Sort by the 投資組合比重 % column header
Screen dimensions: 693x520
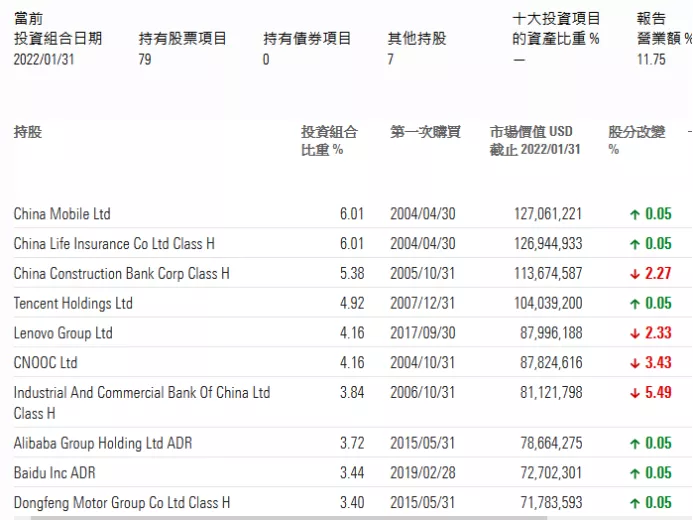click(x=329, y=140)
